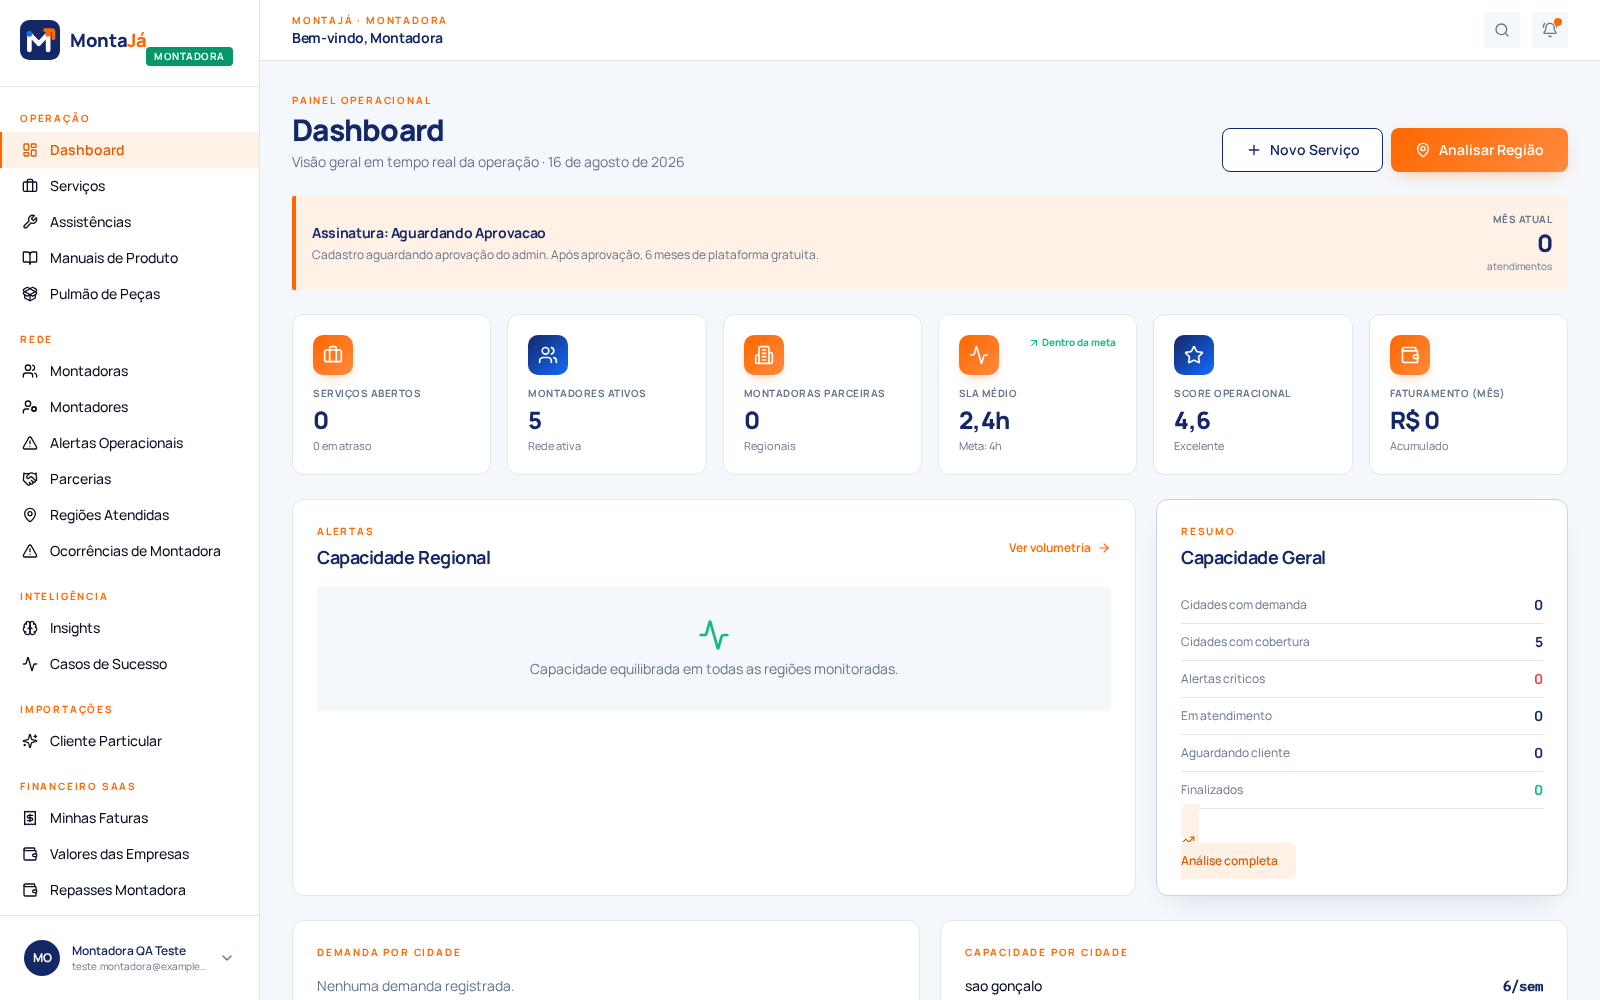Click the Finalizados row
1600x1000 pixels.
point(1361,790)
